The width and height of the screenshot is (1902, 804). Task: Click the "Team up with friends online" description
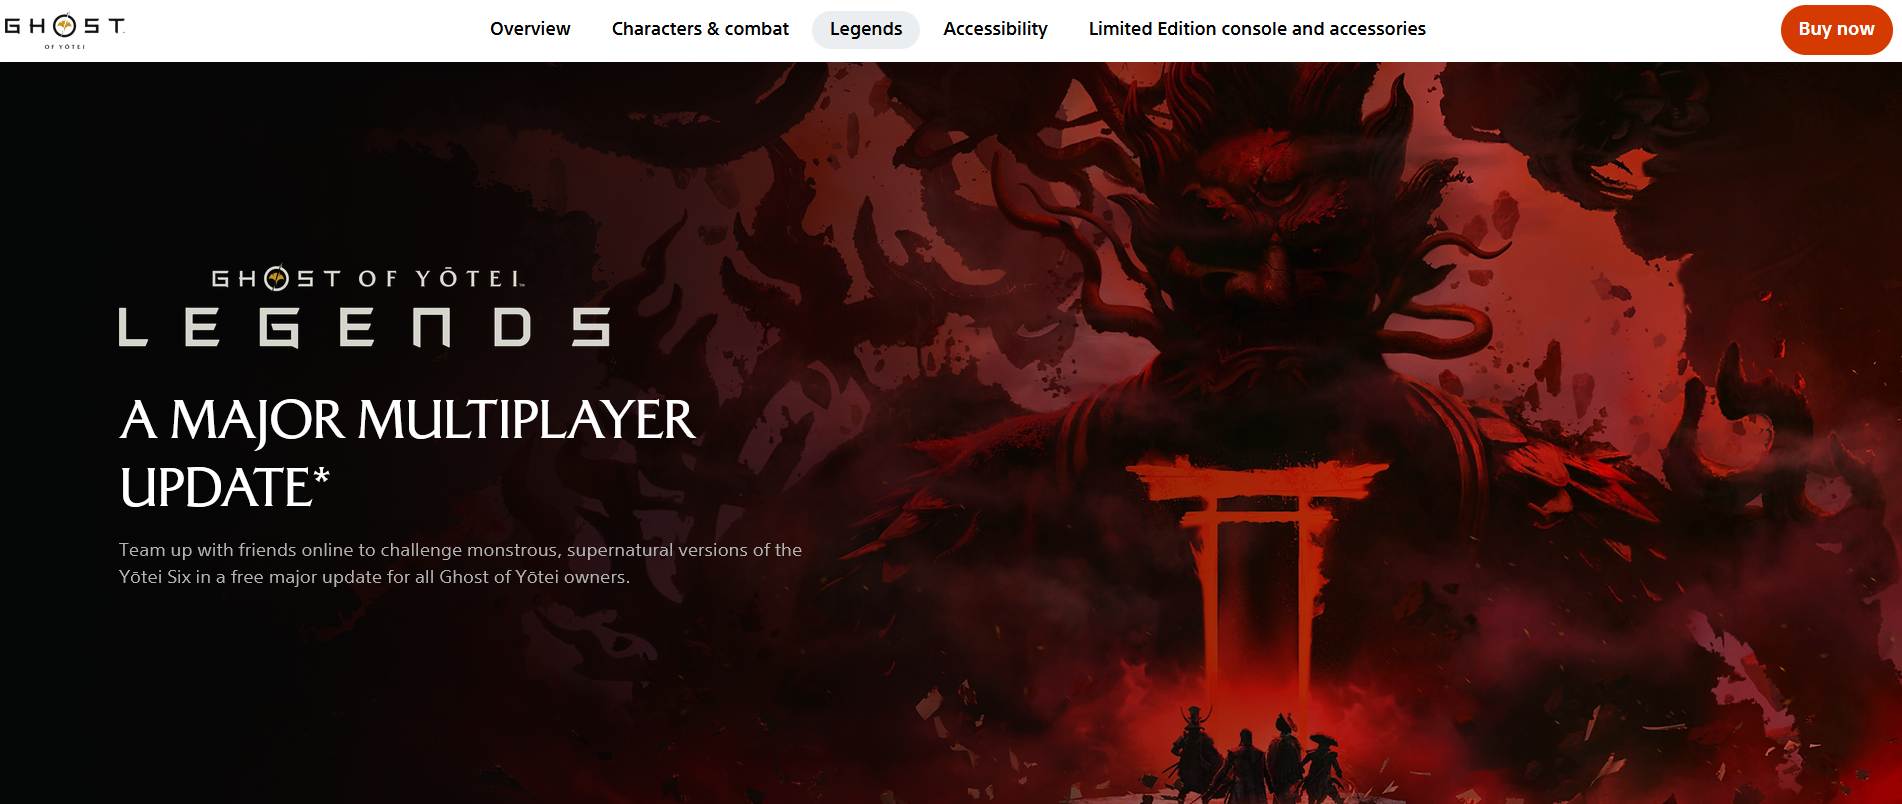point(460,563)
